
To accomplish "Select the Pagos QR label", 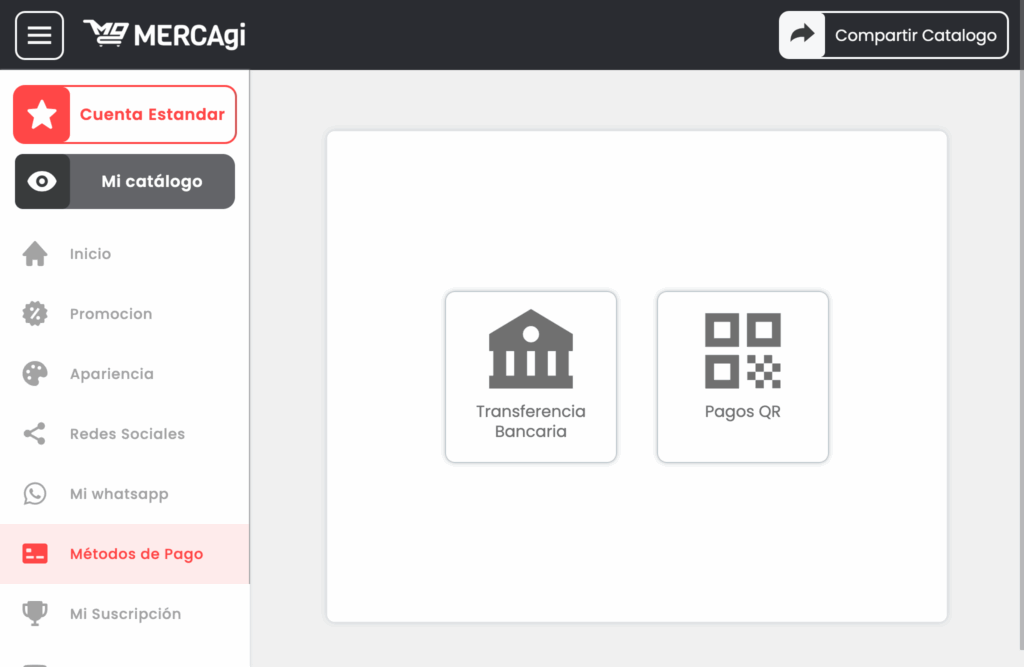I will (742, 412).
